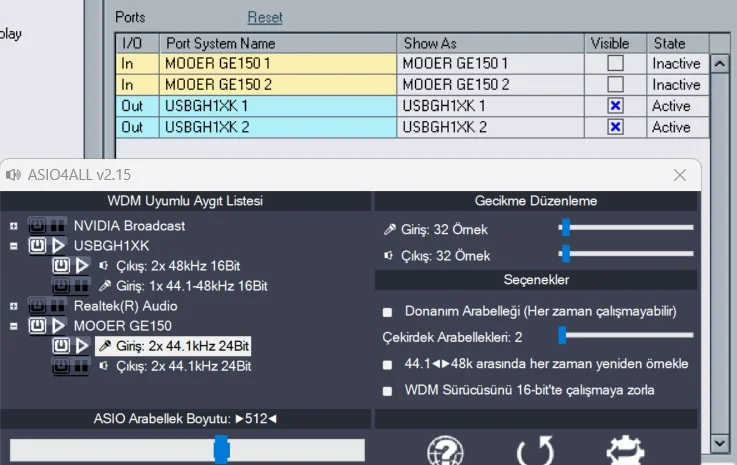The width and height of the screenshot is (737, 465).
Task: Click play icon next to MOOER GE150
Action: [x=58, y=326]
